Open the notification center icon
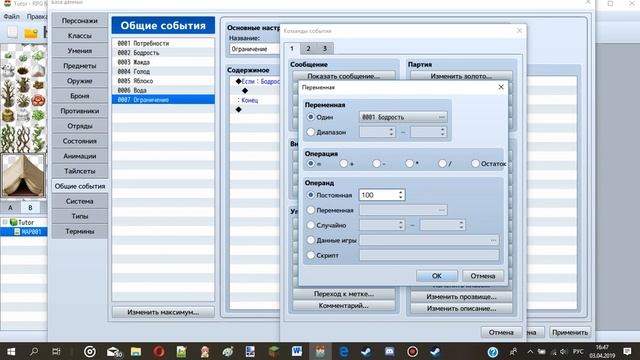 pos(627,351)
